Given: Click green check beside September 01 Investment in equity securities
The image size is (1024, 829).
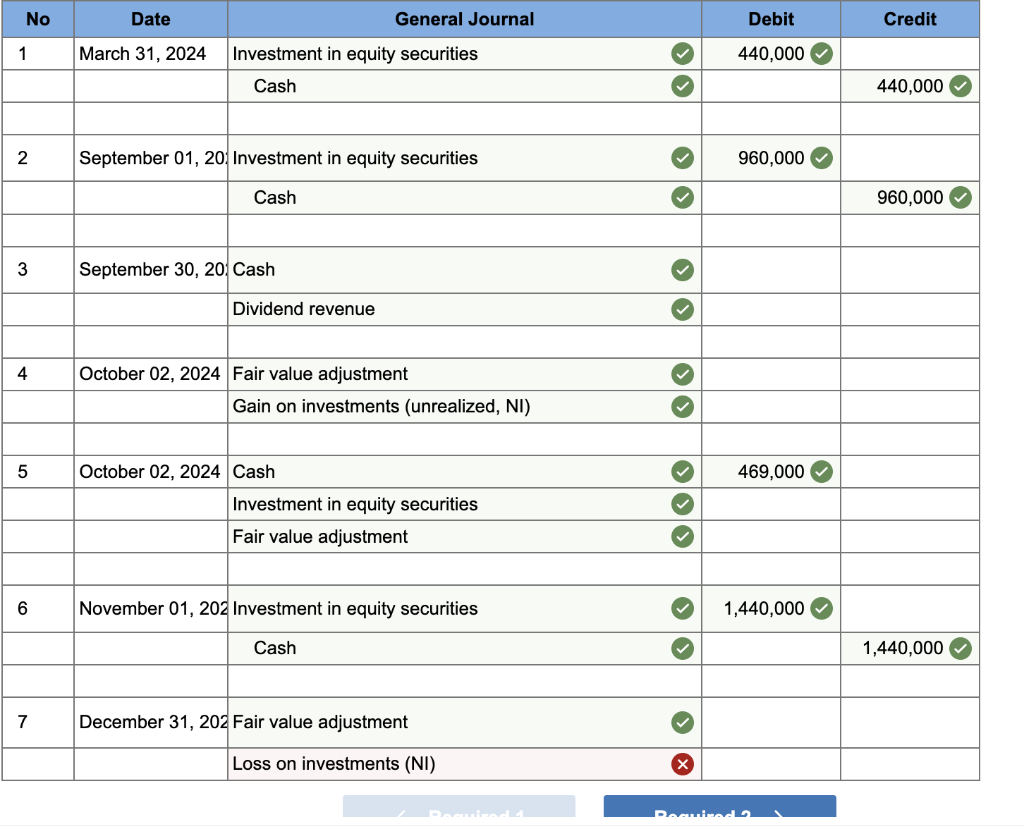Looking at the screenshot, I should point(682,158).
